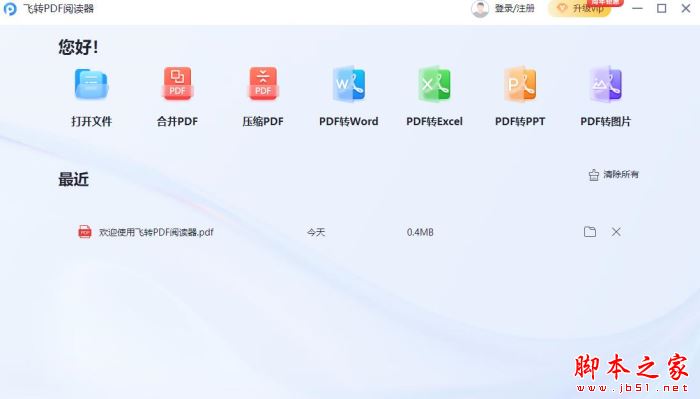Click the 升级vip upgrade button
Viewport: 700px width, 399px height.
point(579,8)
